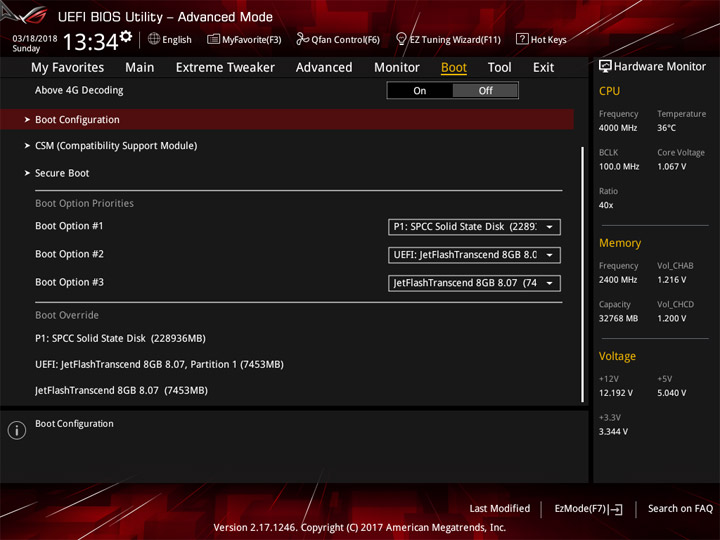Show Hot Keys help

pyautogui.click(x=548, y=39)
